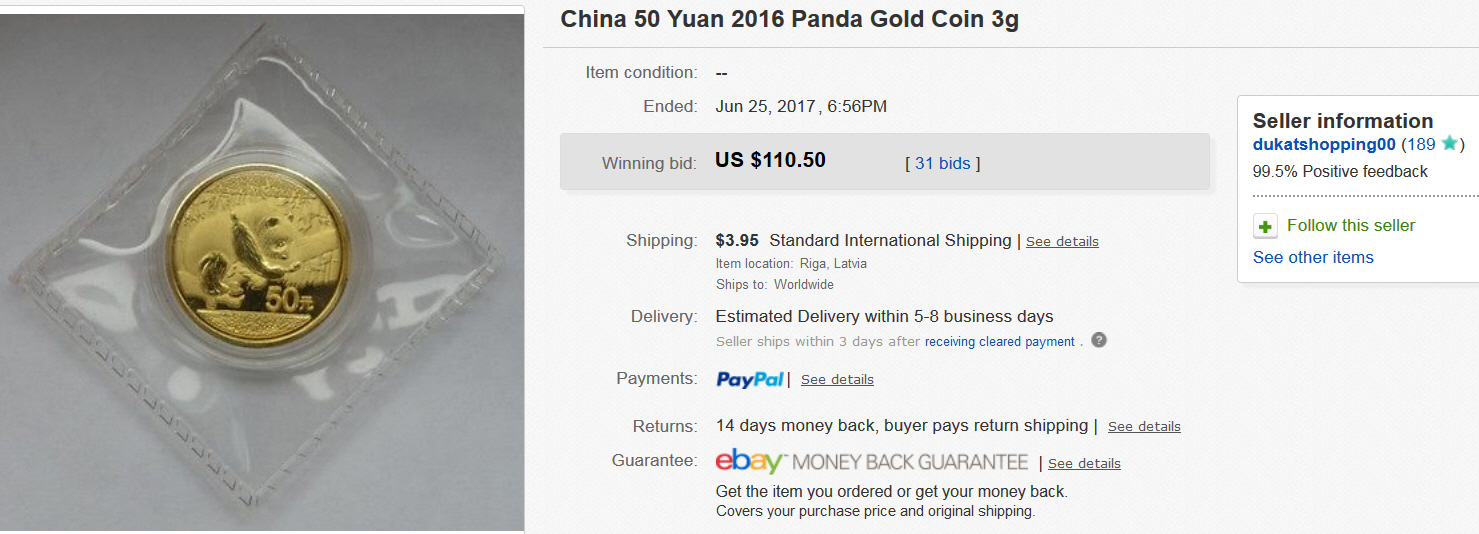Click the teal feedback star icon
Screen dimensions: 1479x534
[x=1449, y=144]
